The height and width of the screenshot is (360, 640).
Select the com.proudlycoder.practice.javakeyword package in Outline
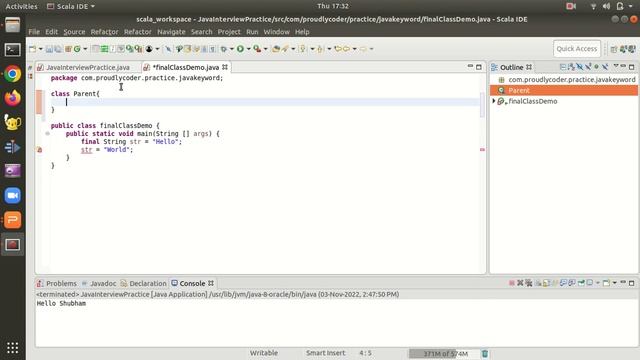[x=567, y=80]
